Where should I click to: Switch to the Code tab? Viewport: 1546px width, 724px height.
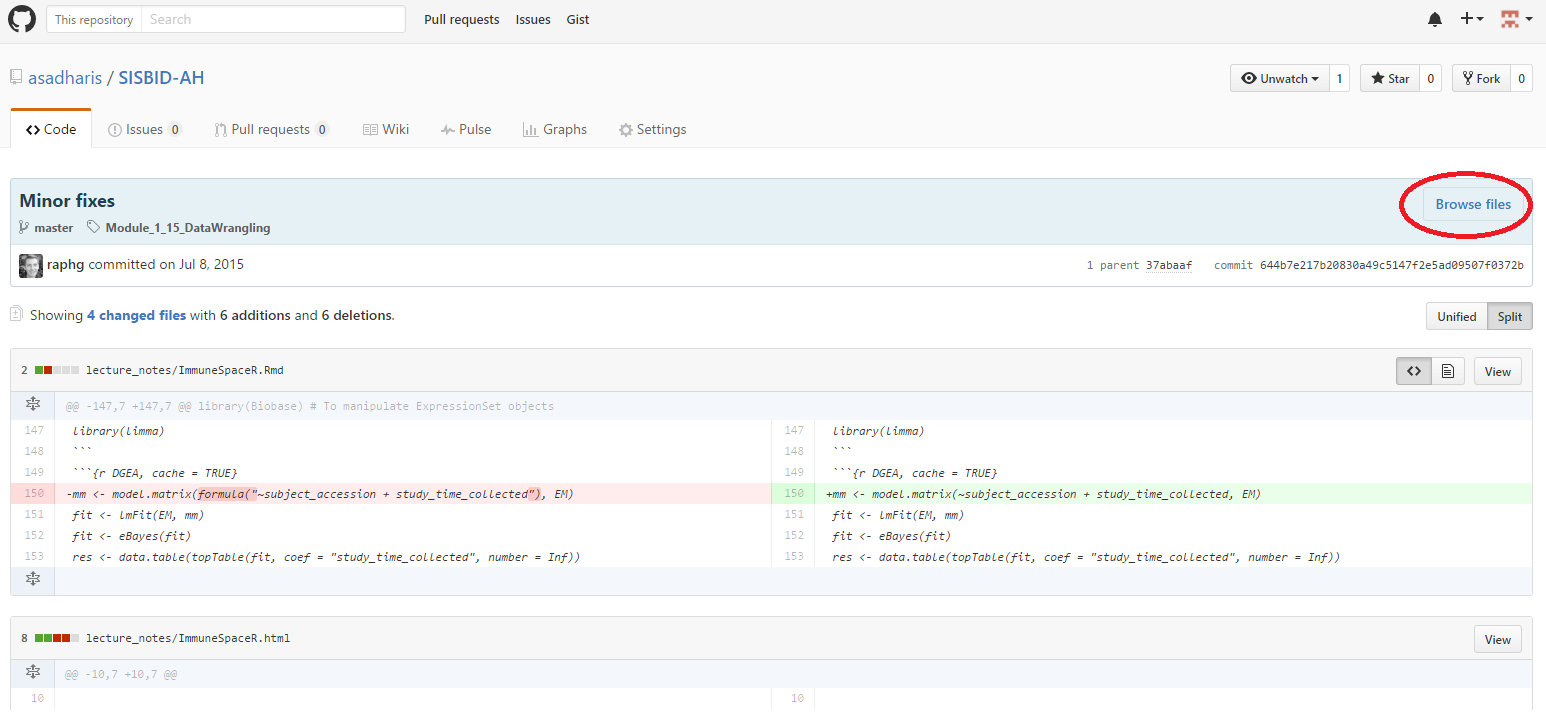pos(51,129)
